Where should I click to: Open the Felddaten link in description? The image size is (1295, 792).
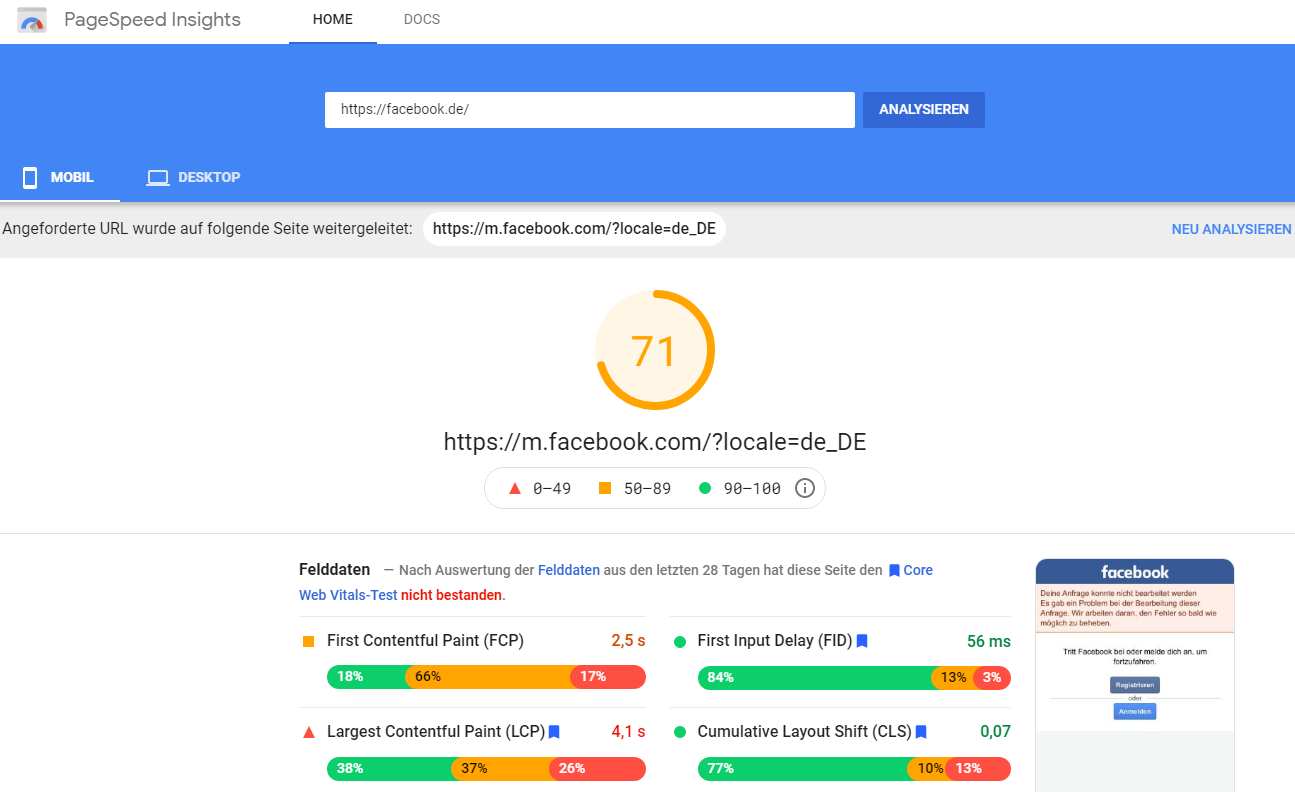pos(569,570)
